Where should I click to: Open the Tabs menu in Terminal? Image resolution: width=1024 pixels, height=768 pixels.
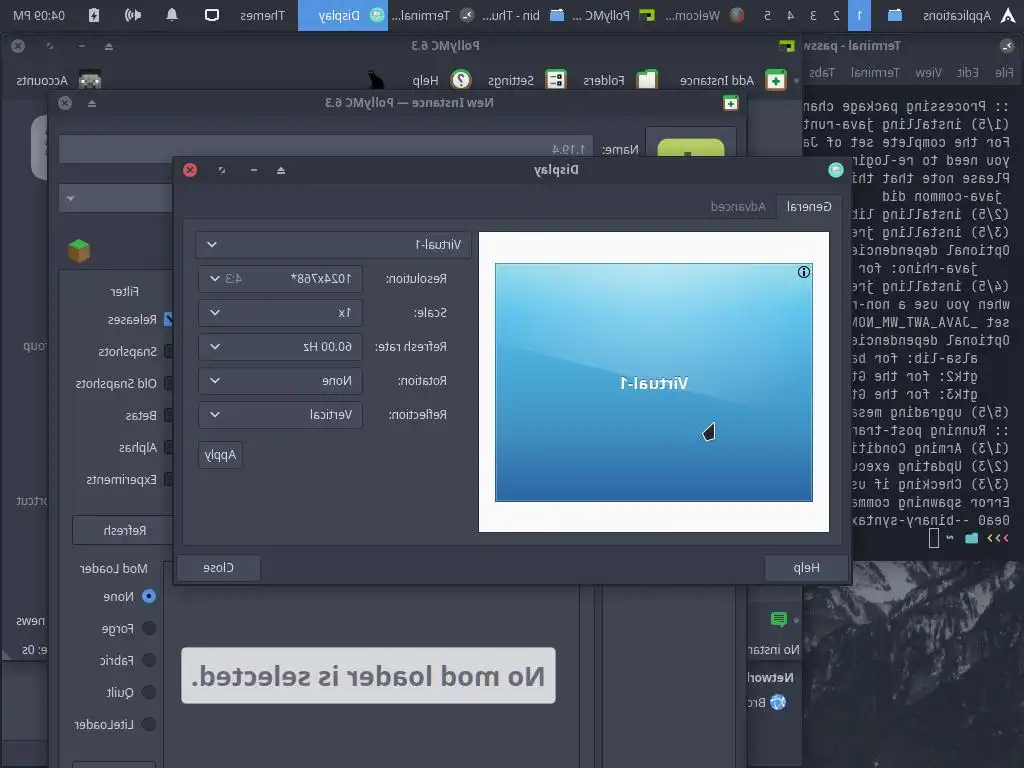[822, 72]
